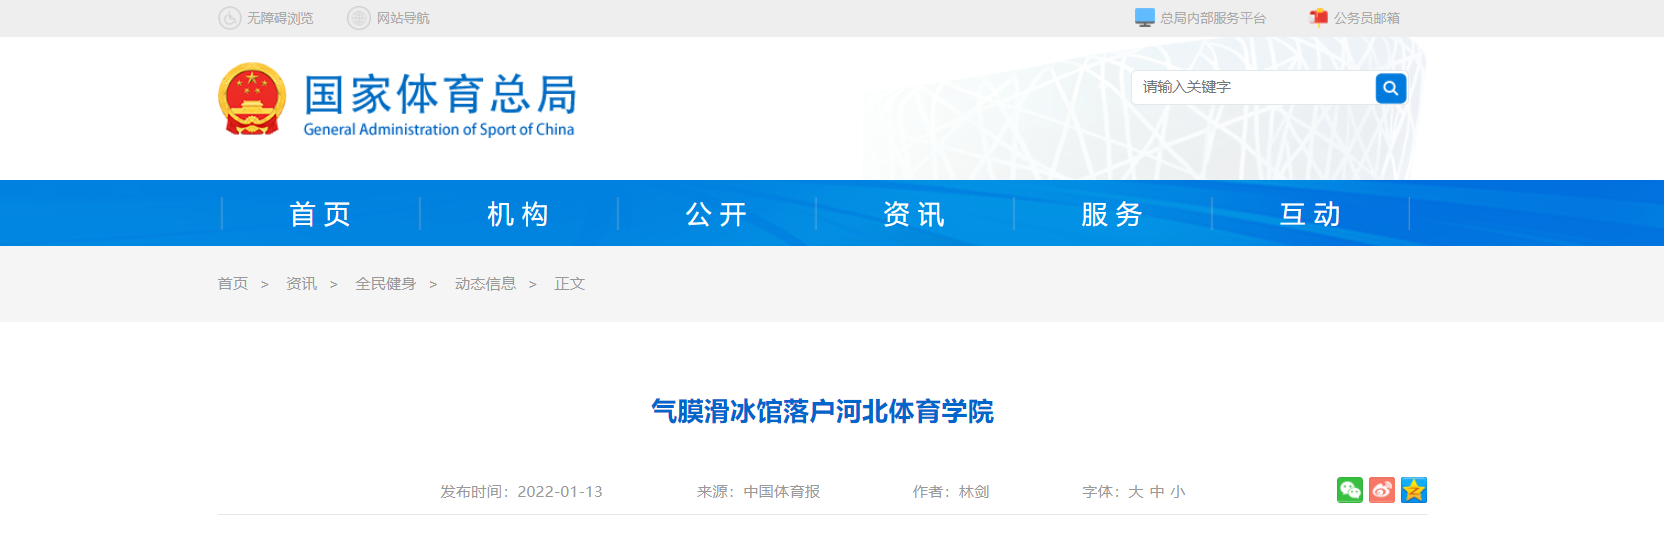1664x549 pixels.
Task: Go to 首页 in breadcrumb
Action: (233, 284)
